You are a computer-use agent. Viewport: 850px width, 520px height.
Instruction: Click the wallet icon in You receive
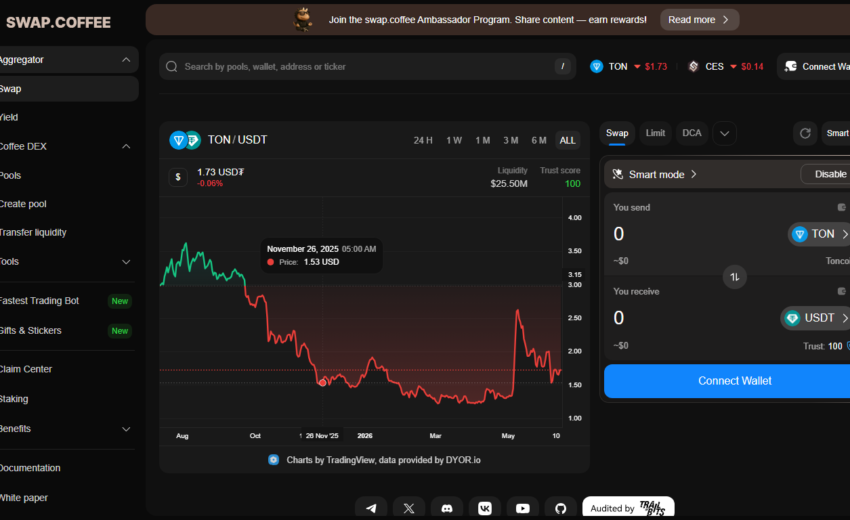841,291
